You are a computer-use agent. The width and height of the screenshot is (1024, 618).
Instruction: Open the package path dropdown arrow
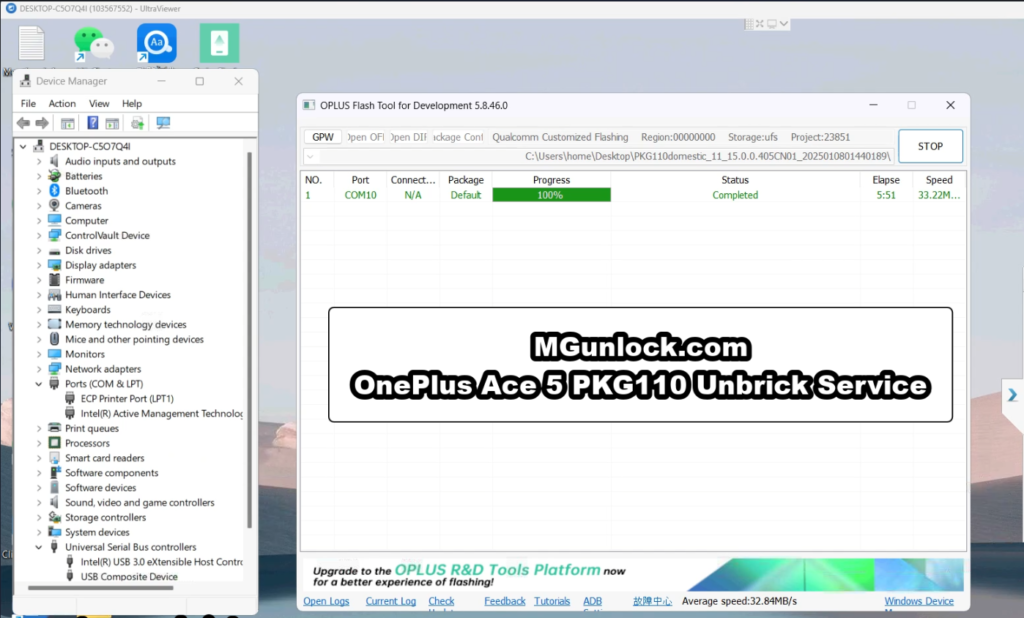coord(311,156)
